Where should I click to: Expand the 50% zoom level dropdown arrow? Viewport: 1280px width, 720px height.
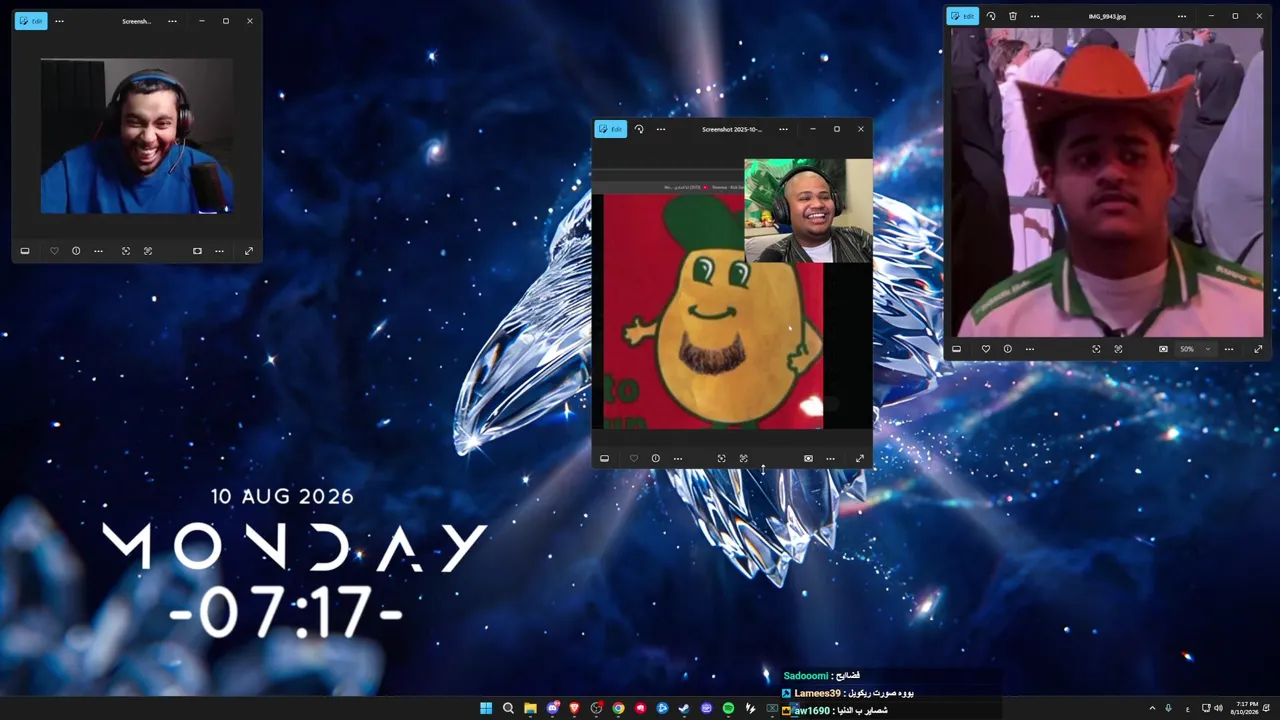1207,349
